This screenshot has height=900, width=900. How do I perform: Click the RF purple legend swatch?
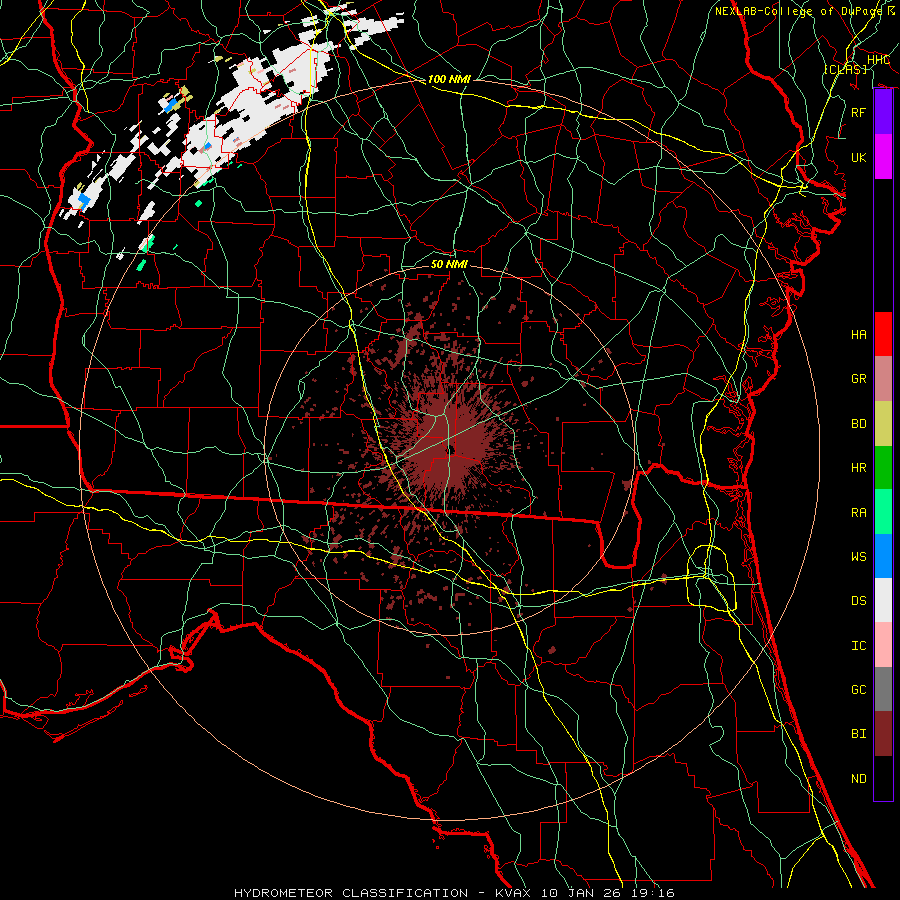(883, 112)
